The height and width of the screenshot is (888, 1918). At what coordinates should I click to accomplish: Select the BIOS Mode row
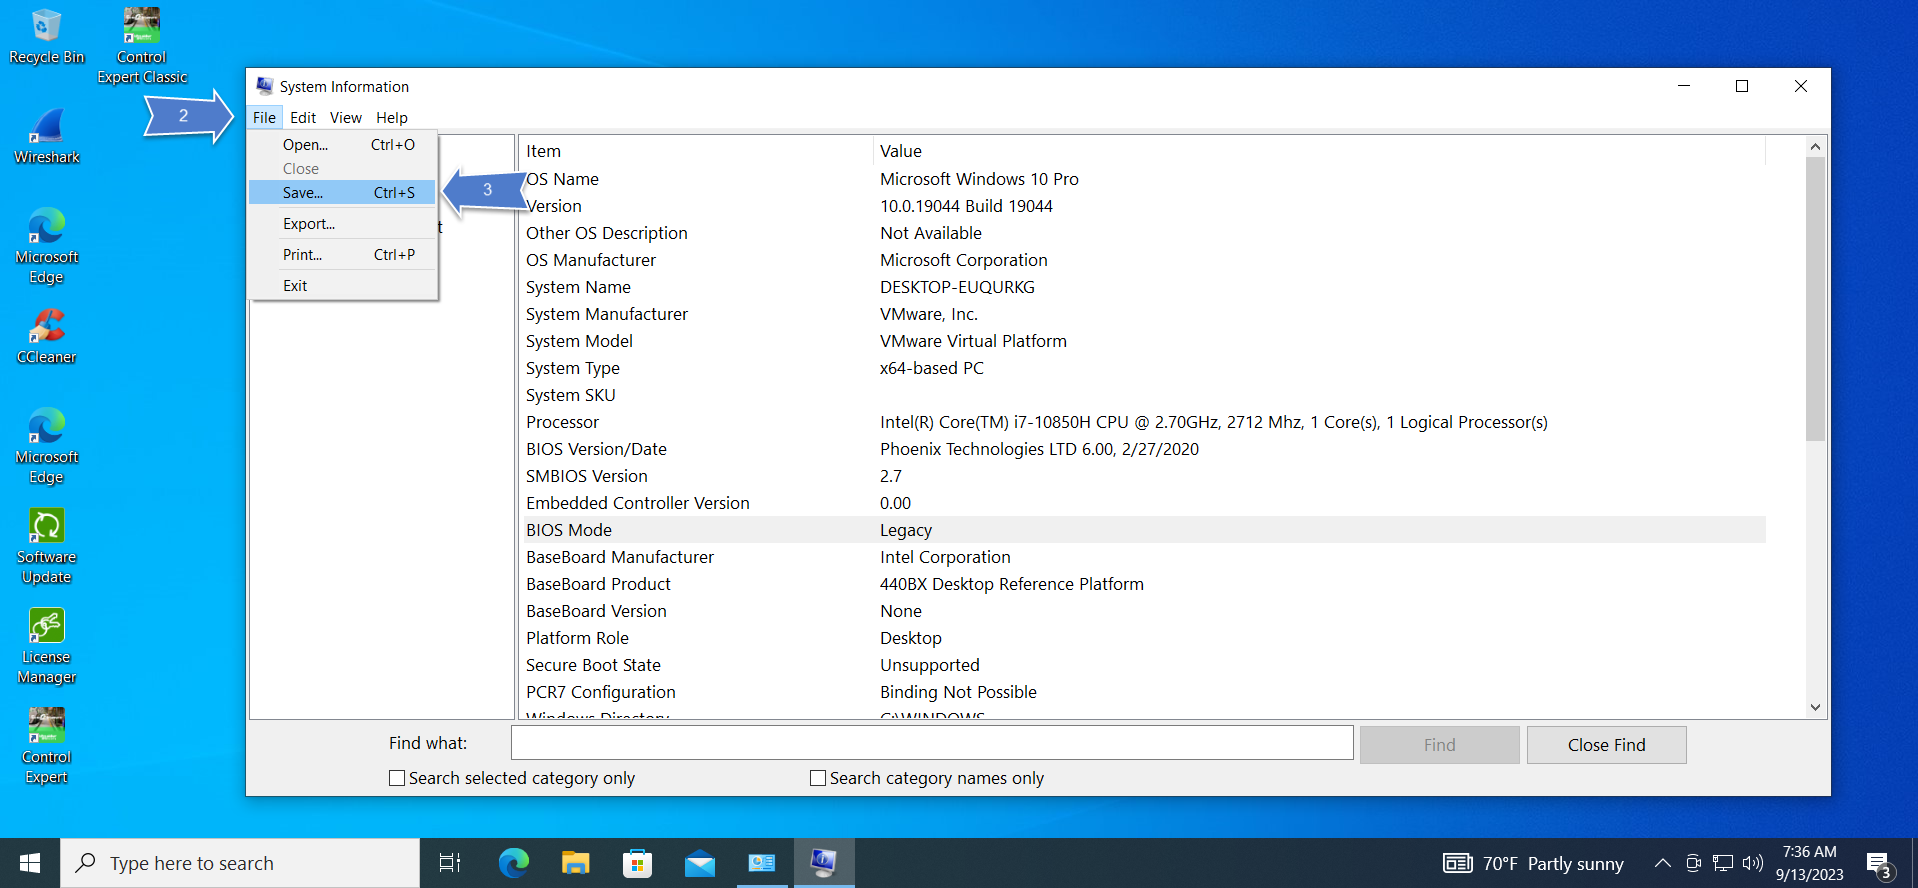pos(1143,530)
